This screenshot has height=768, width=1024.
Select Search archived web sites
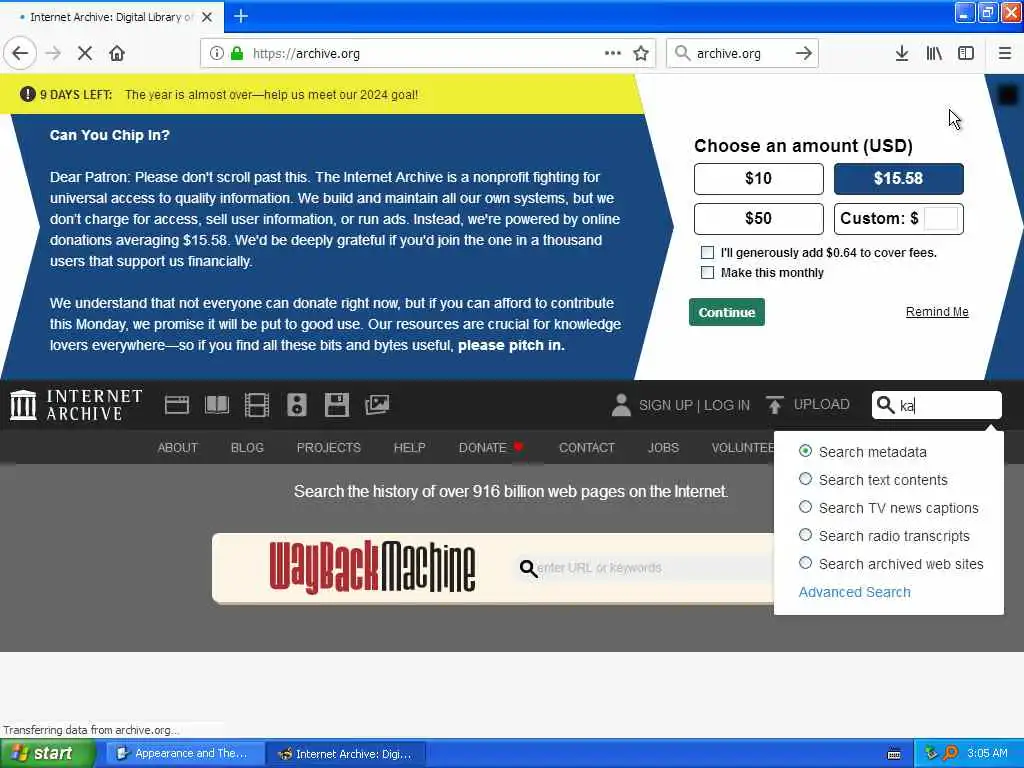click(805, 563)
